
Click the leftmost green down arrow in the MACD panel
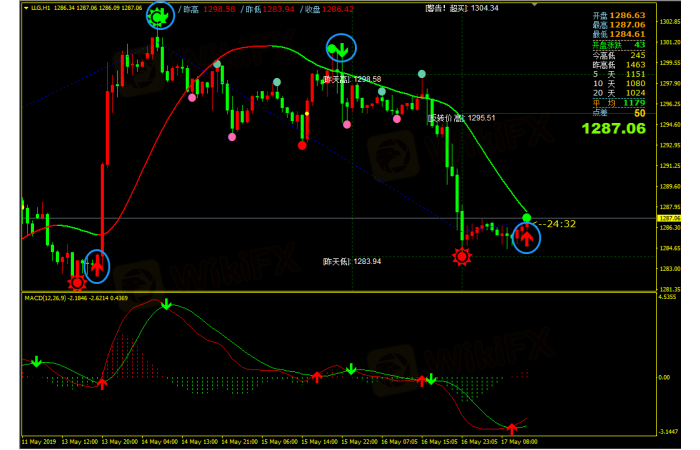pyautogui.click(x=36, y=361)
